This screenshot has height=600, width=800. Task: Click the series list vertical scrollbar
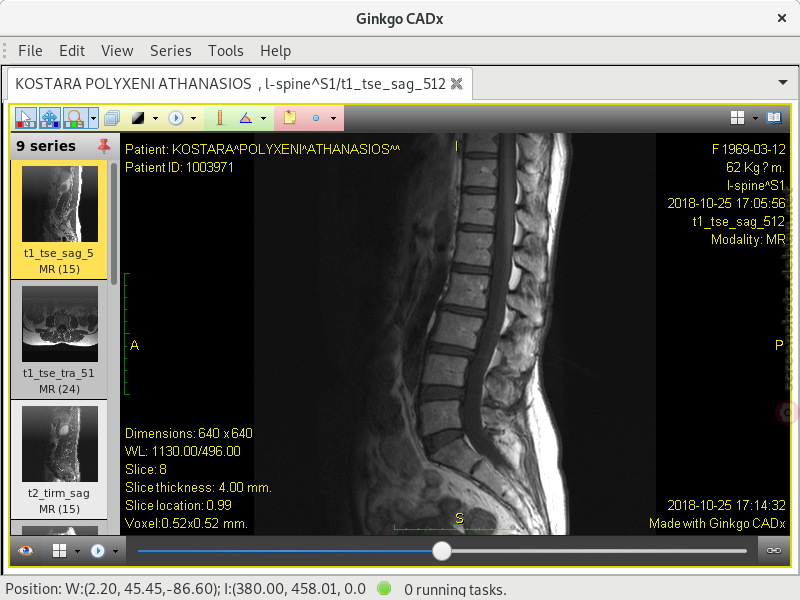(x=114, y=224)
